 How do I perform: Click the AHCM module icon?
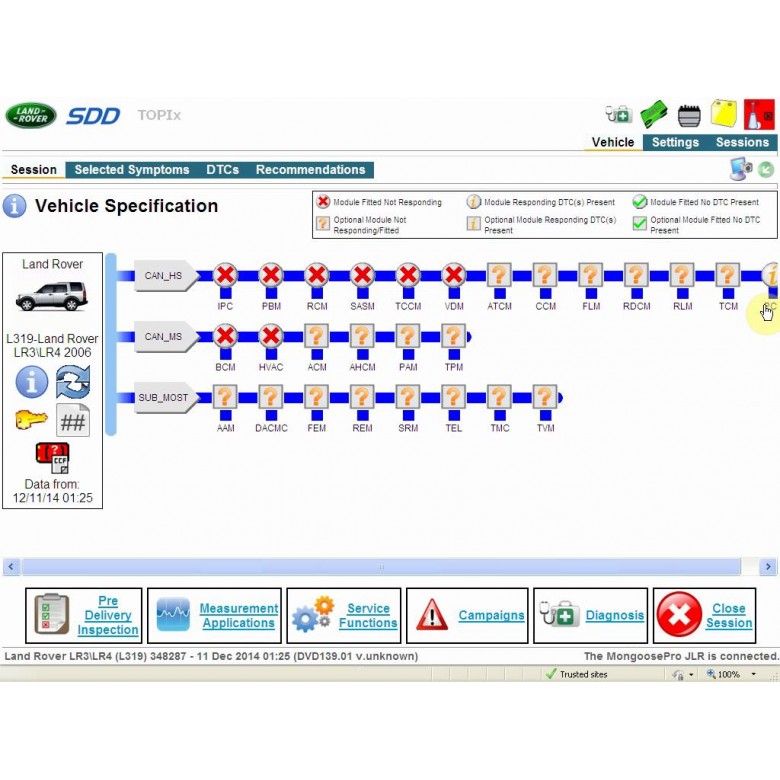[x=362, y=336]
